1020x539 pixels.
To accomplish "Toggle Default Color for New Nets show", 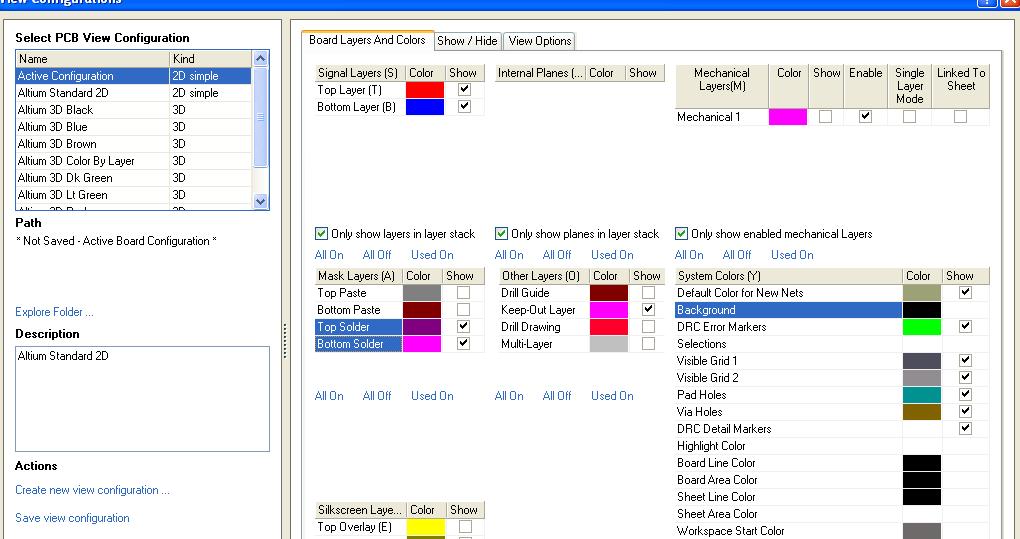I will point(965,293).
